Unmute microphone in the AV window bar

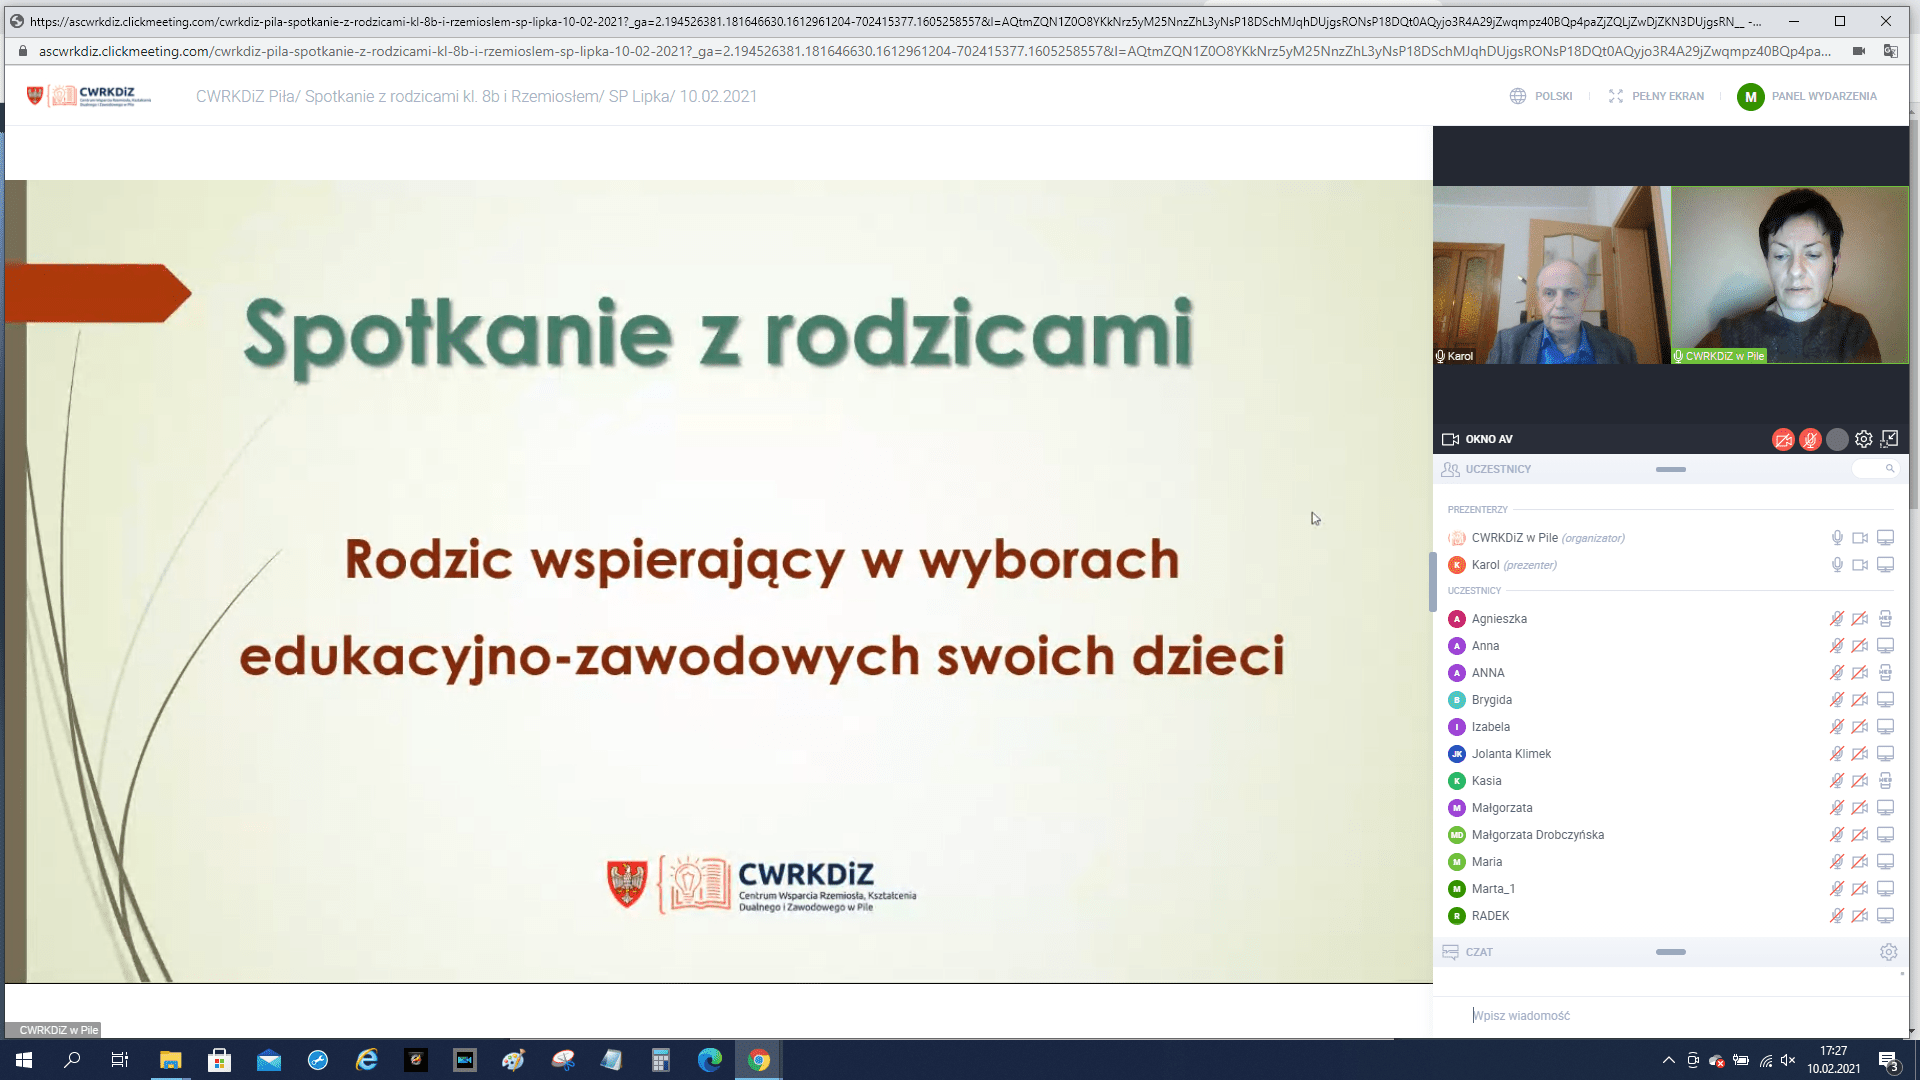click(x=1810, y=440)
